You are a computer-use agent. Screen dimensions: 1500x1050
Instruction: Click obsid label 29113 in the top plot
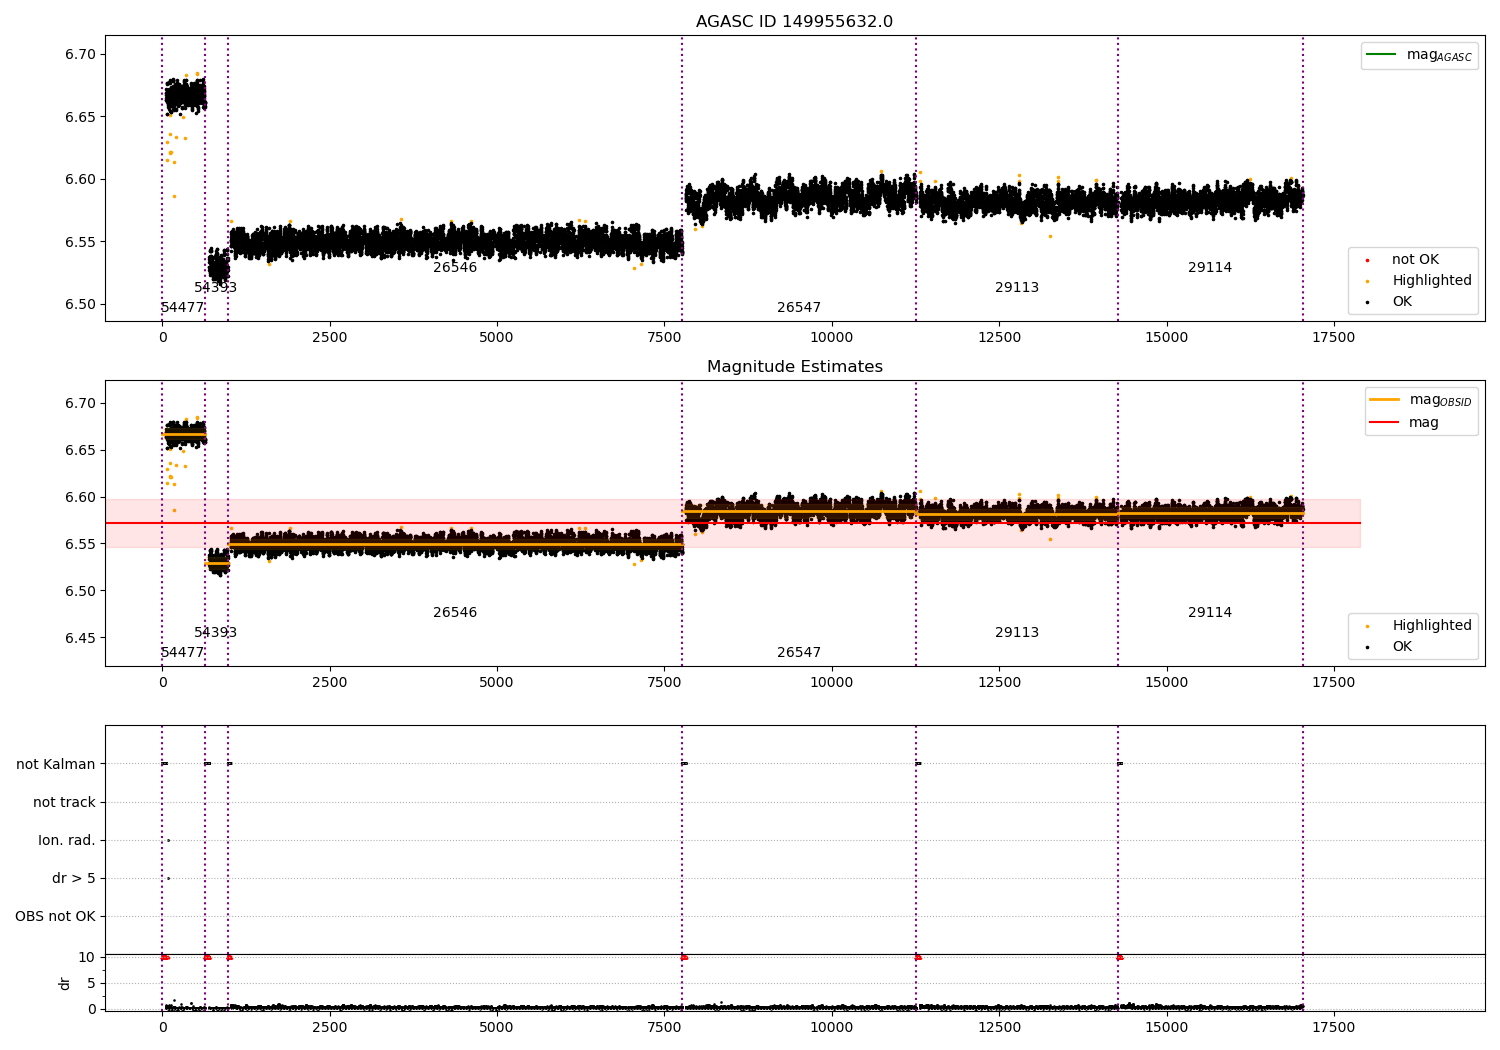click(x=1017, y=288)
